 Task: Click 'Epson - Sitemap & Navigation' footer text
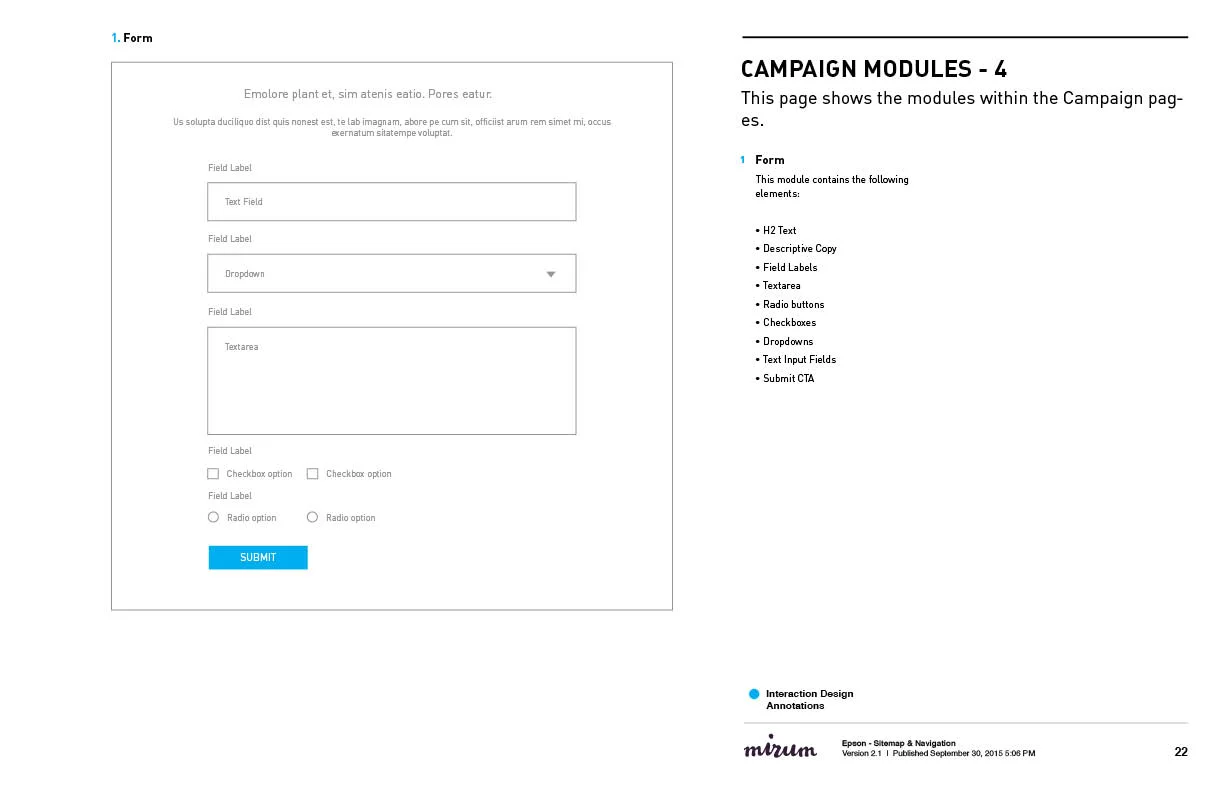(x=899, y=743)
